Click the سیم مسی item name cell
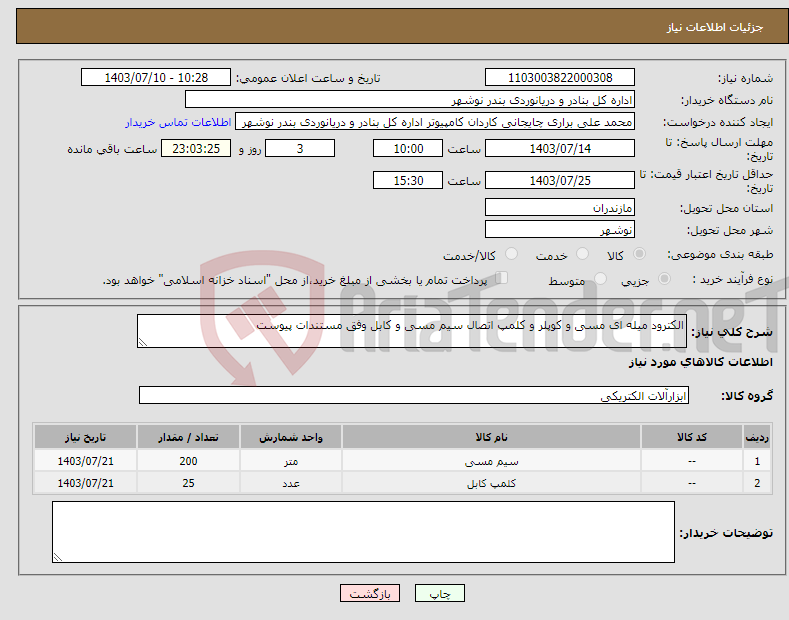The height and width of the screenshot is (620, 789). coord(491,461)
